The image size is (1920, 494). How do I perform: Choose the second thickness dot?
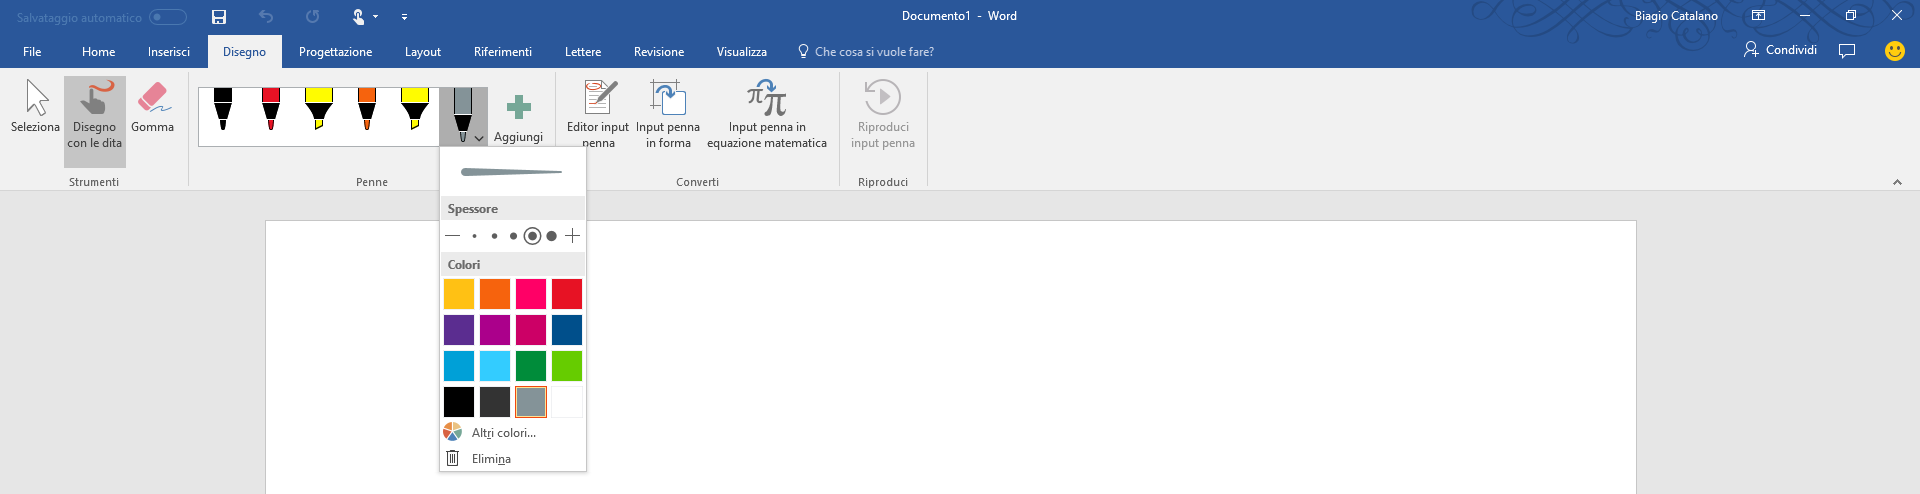494,236
